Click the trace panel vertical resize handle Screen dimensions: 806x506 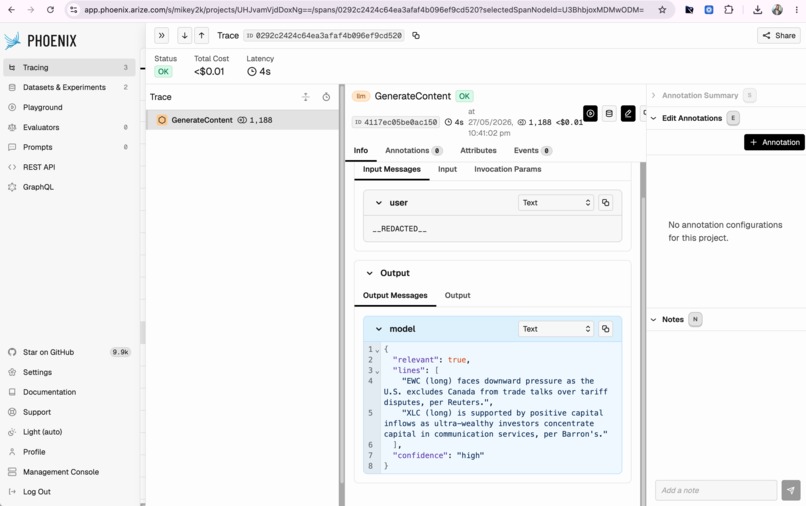click(x=342, y=295)
